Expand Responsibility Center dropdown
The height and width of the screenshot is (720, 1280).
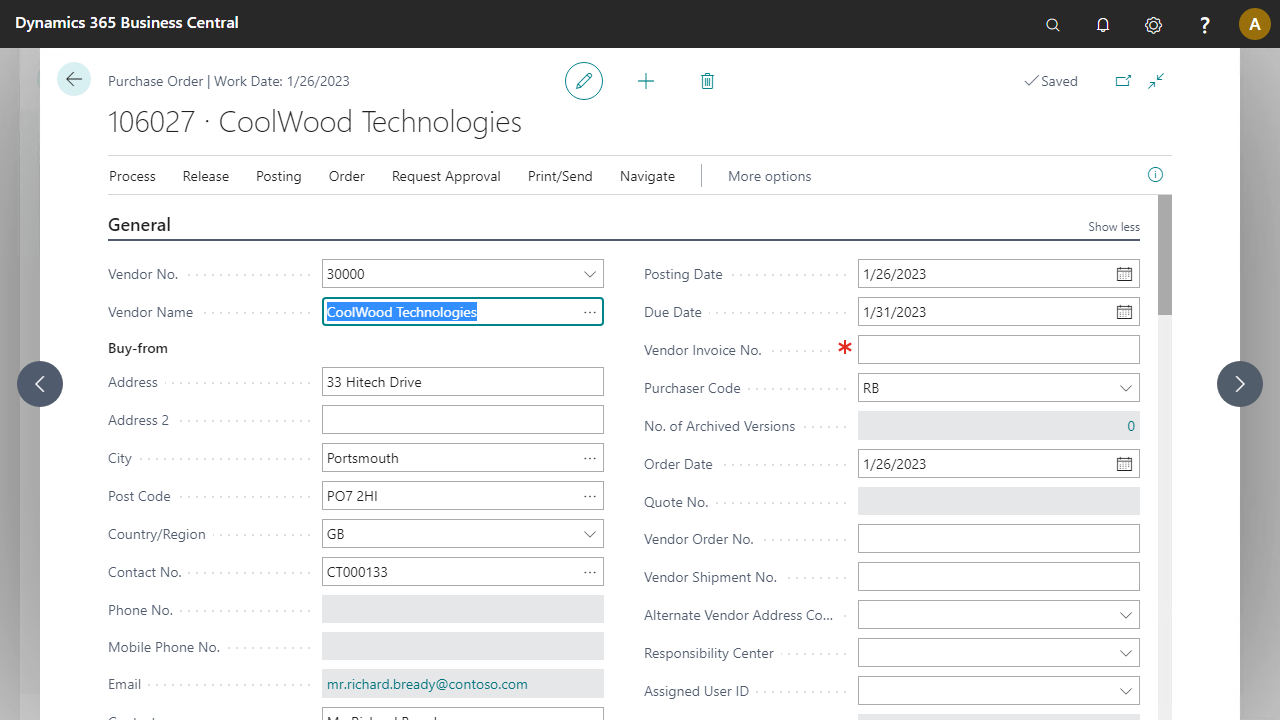1126,653
